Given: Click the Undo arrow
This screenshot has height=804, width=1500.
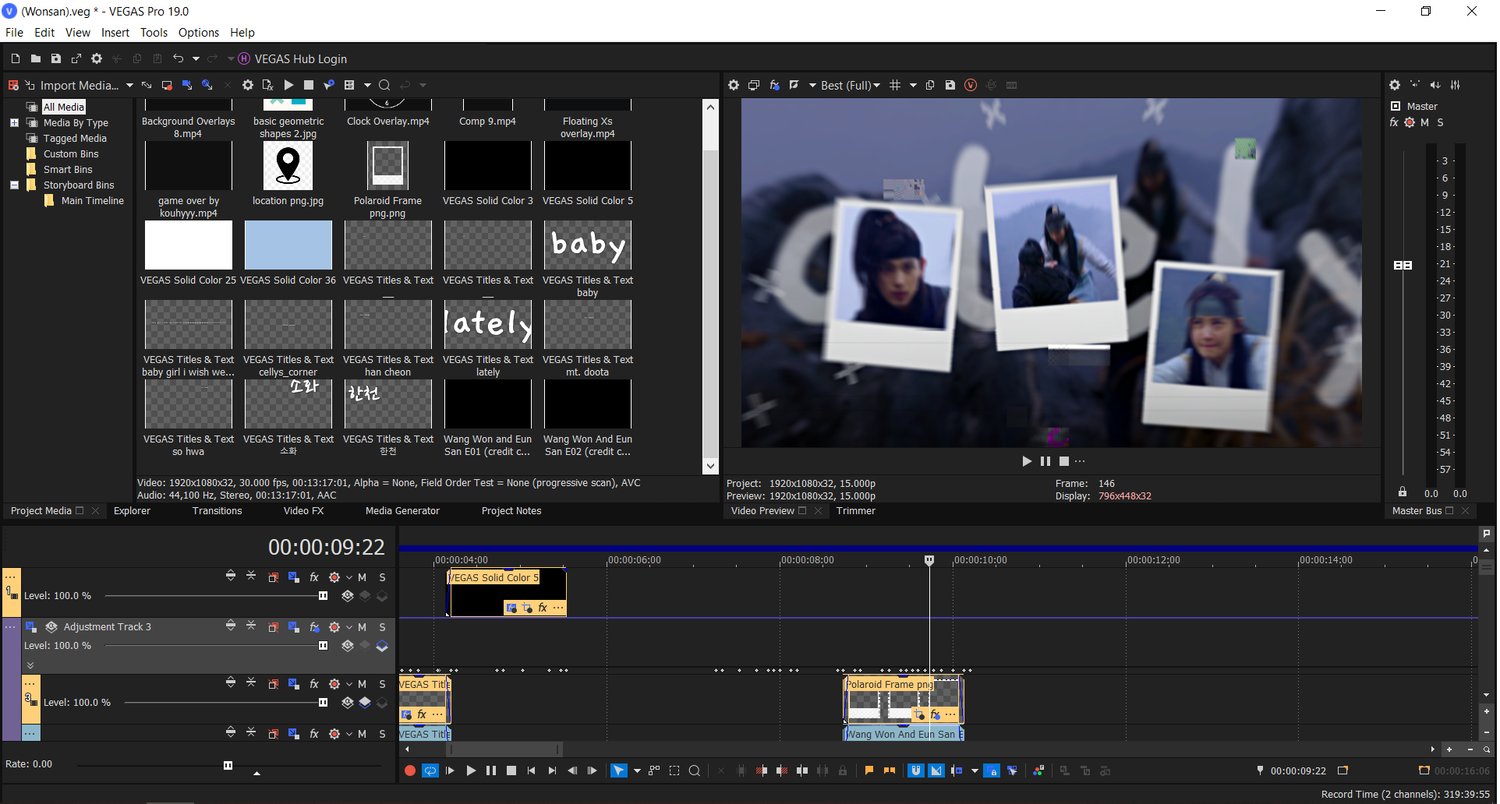Looking at the screenshot, I should (x=178, y=59).
